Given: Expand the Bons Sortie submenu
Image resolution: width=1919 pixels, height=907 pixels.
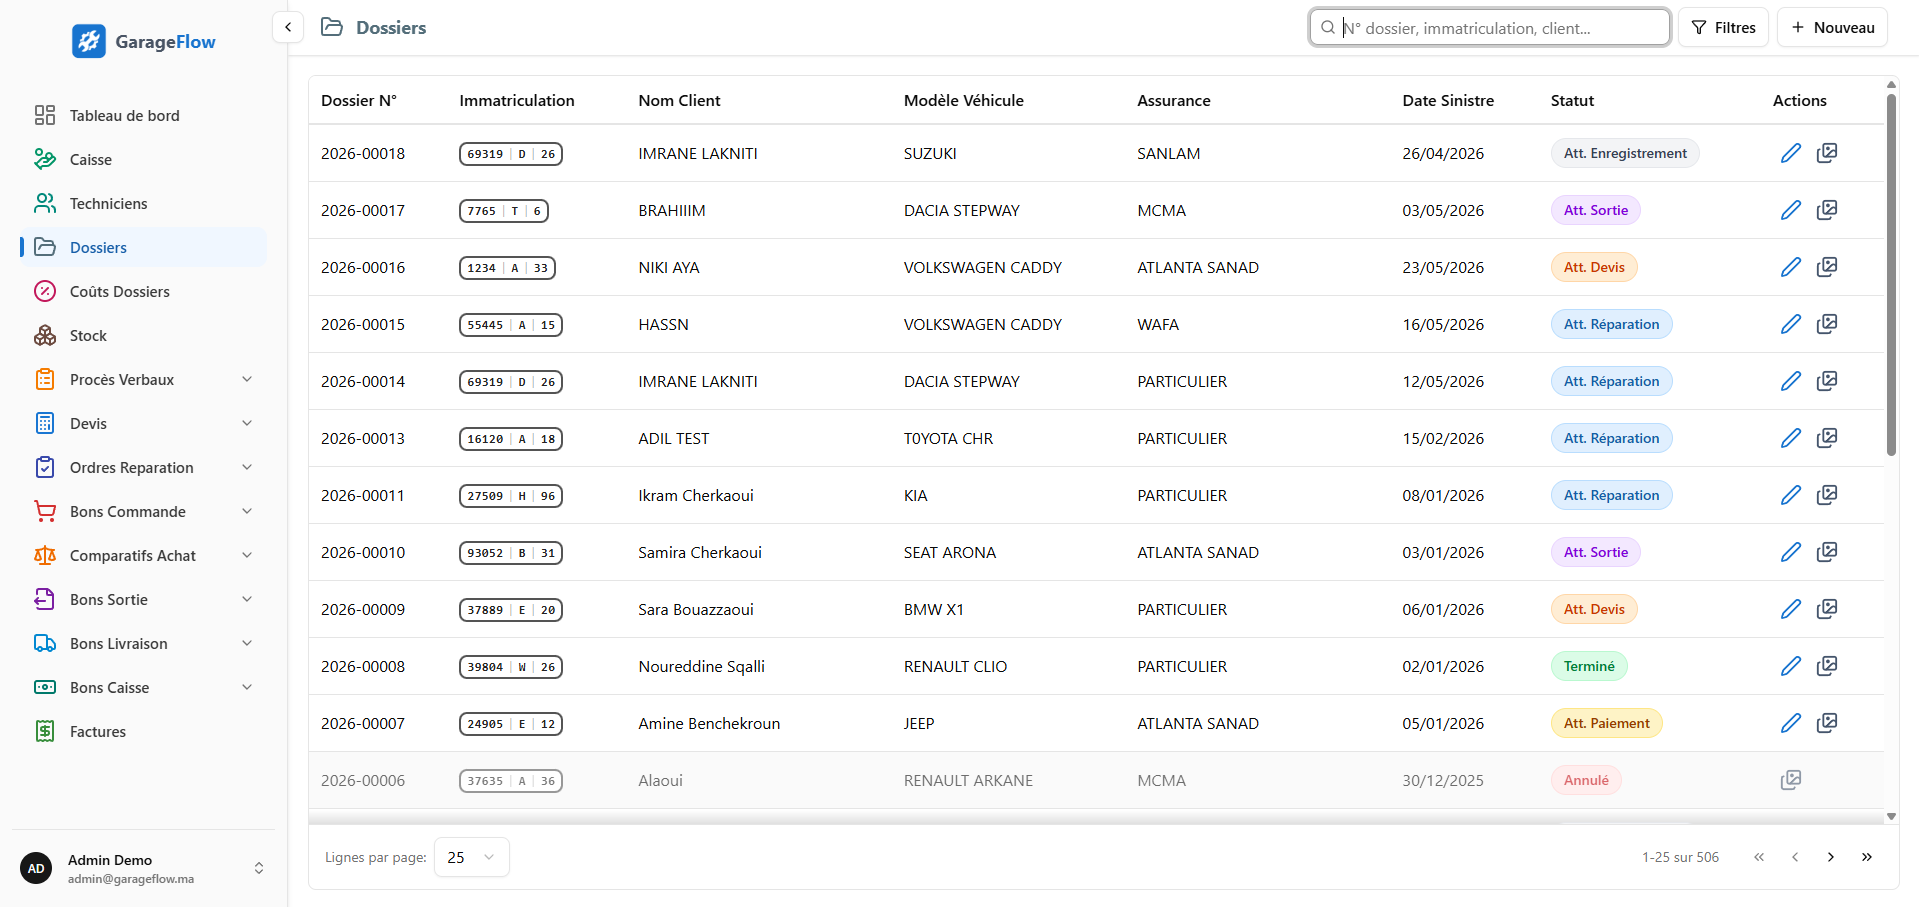Looking at the screenshot, I should 247,599.
